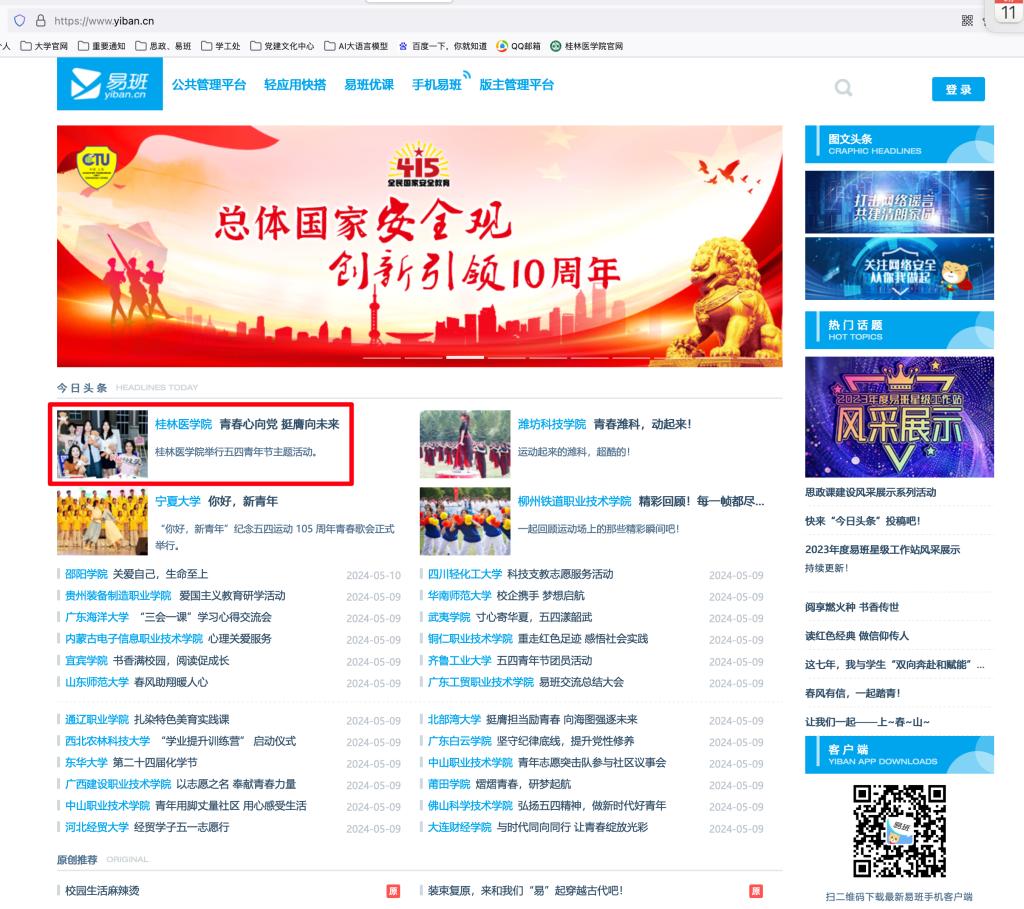Click the shield icon in address bar
The image size is (1024, 909).
[19, 20]
